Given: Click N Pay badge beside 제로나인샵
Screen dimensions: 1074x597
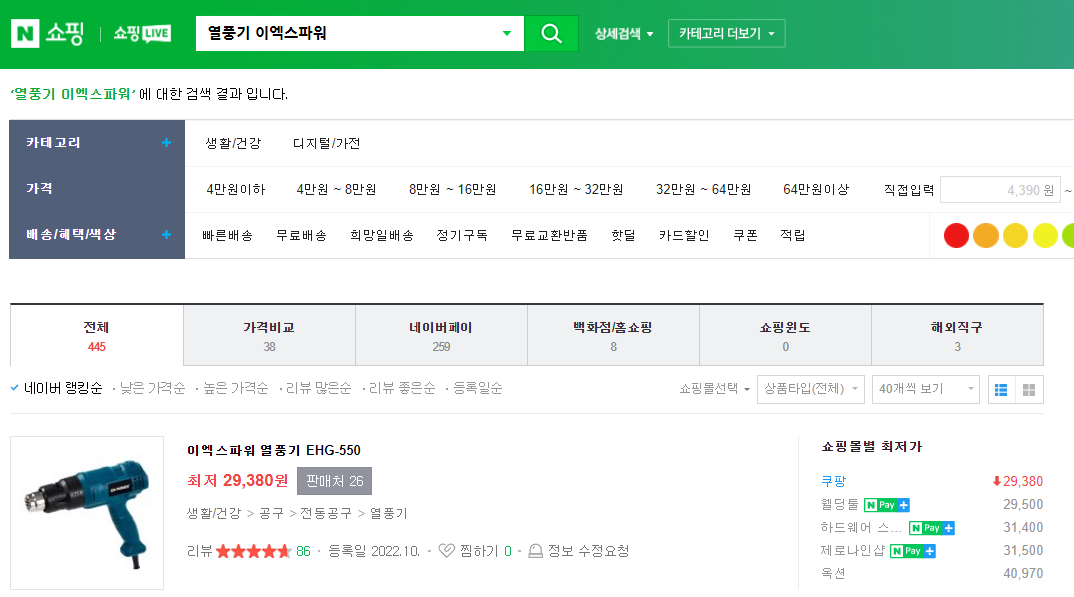Looking at the screenshot, I should pos(912,551).
